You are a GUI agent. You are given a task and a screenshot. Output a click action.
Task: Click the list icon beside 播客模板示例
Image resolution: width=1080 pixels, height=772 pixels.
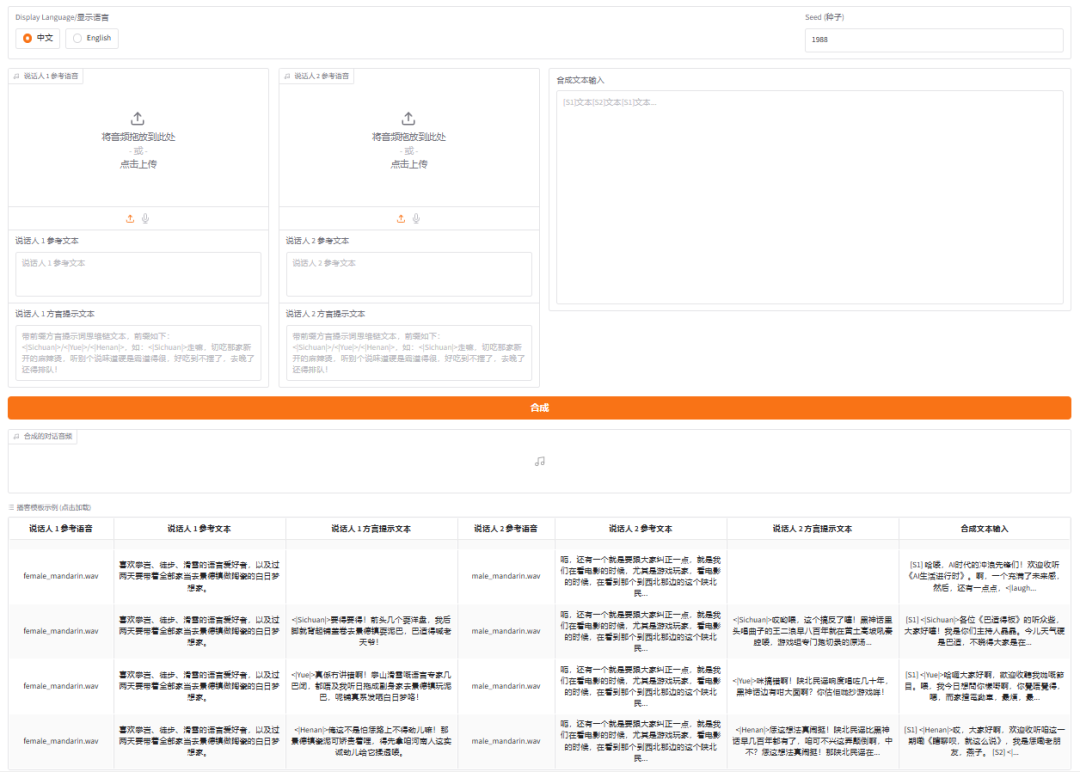coord(12,508)
